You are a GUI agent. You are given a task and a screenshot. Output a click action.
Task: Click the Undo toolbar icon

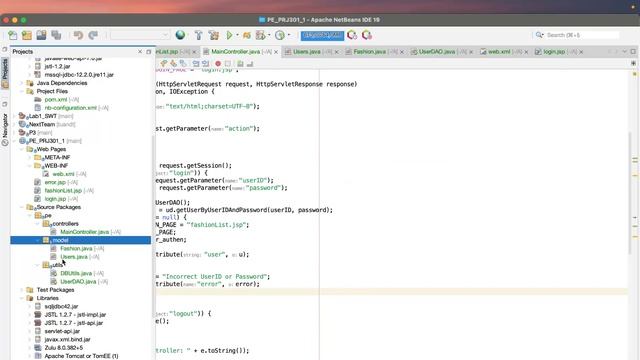[x=78, y=36]
